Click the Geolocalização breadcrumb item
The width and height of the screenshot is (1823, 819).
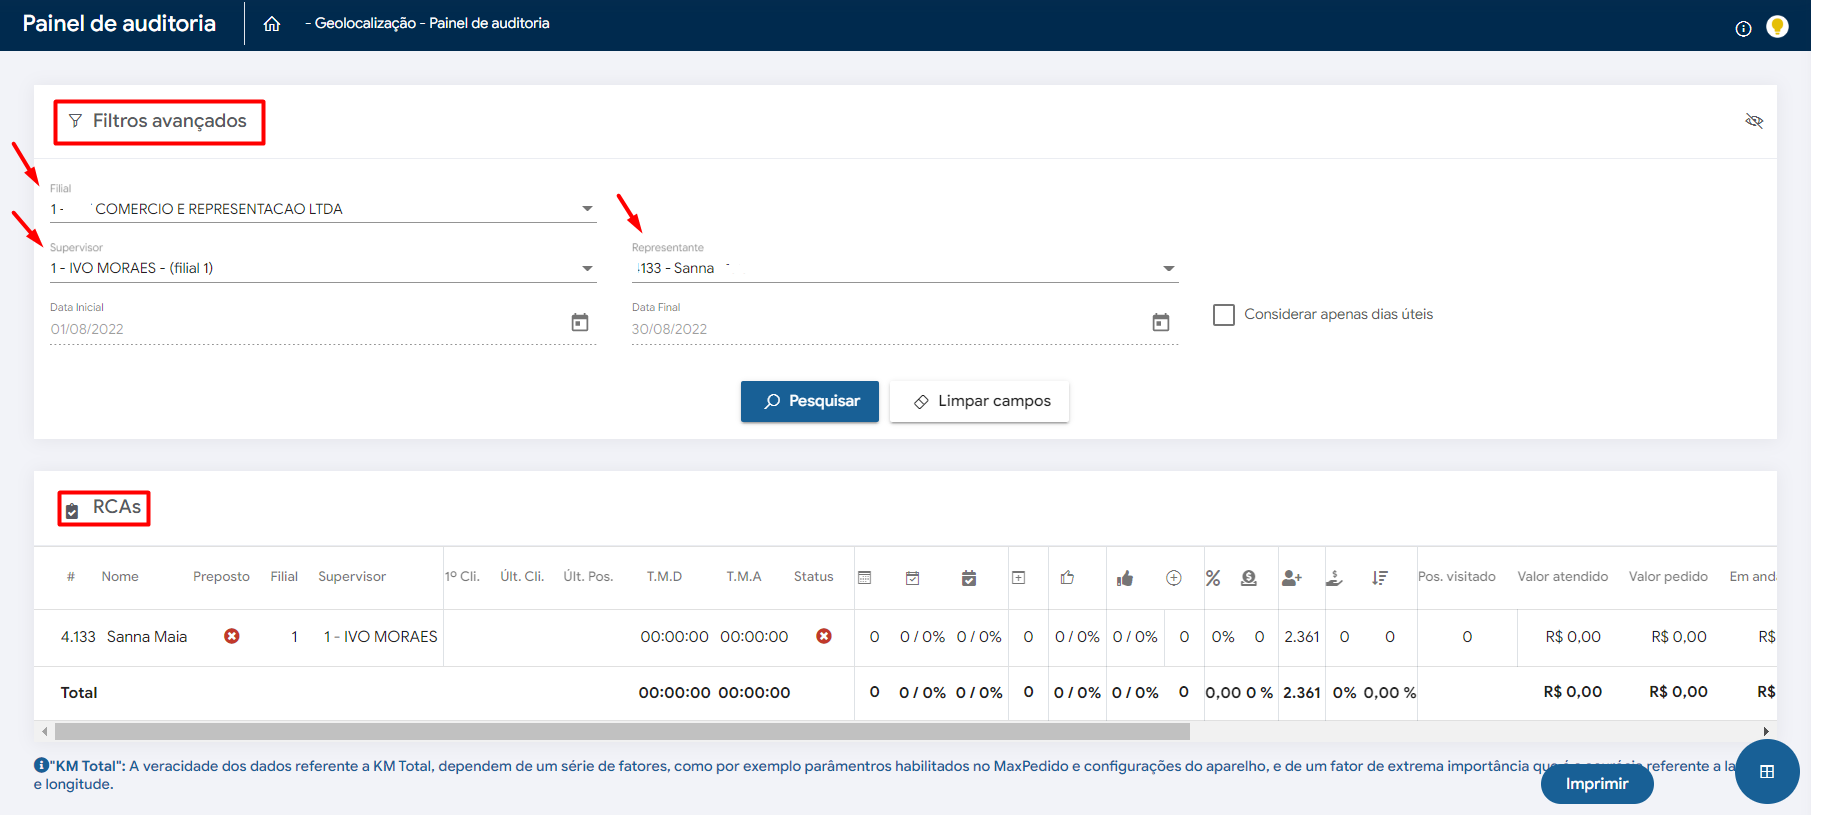[x=365, y=23]
